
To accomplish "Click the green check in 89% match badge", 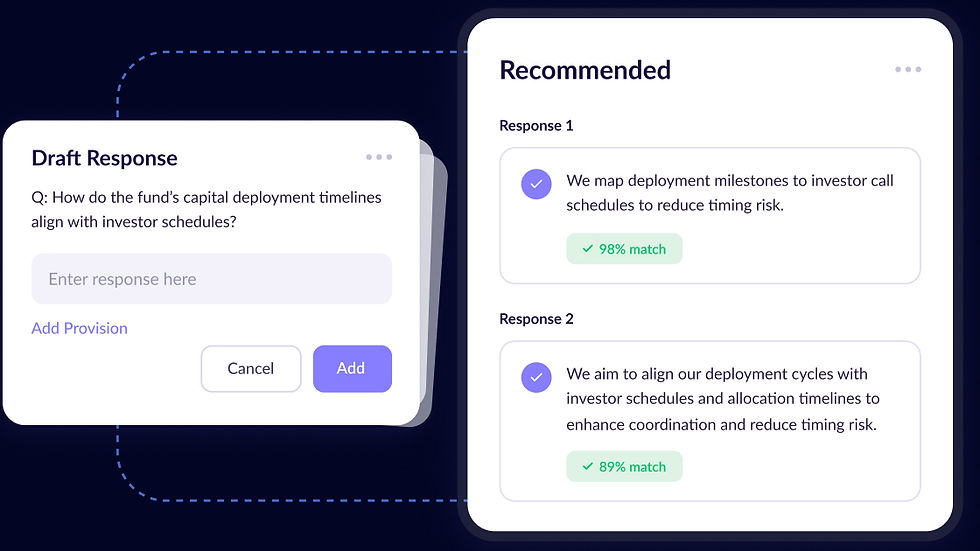I will coord(588,466).
